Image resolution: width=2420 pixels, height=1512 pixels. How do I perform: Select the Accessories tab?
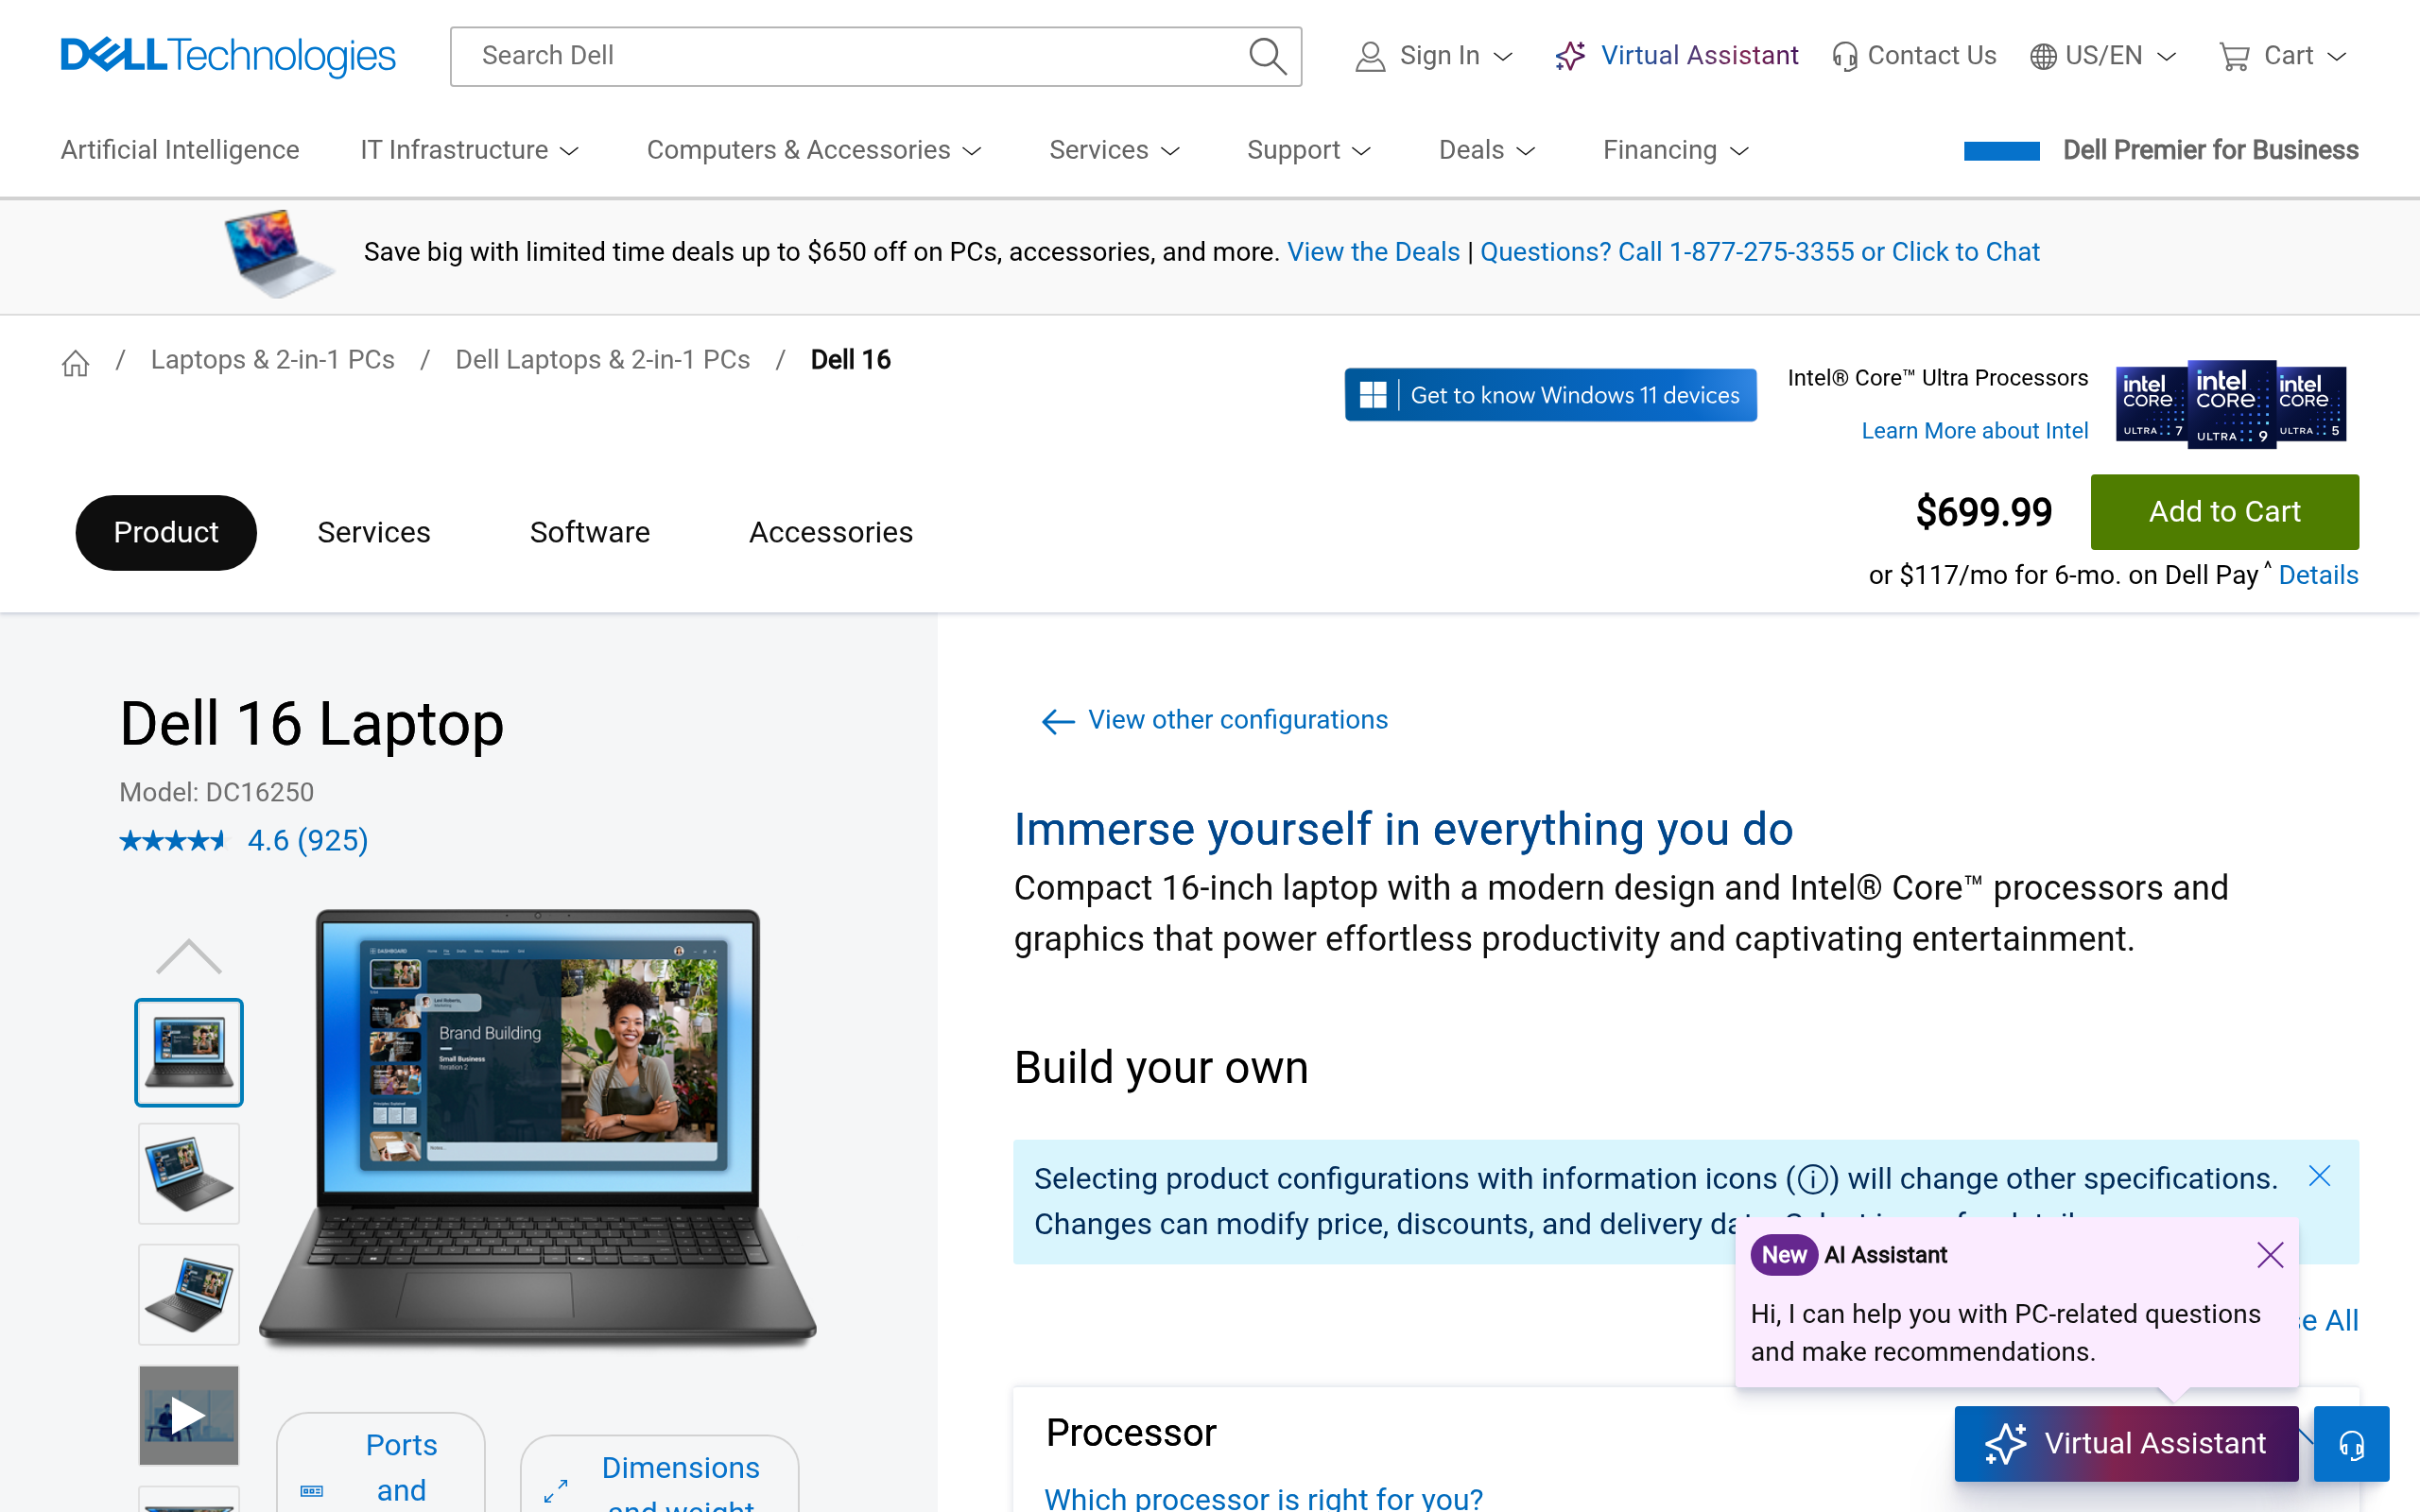point(830,532)
